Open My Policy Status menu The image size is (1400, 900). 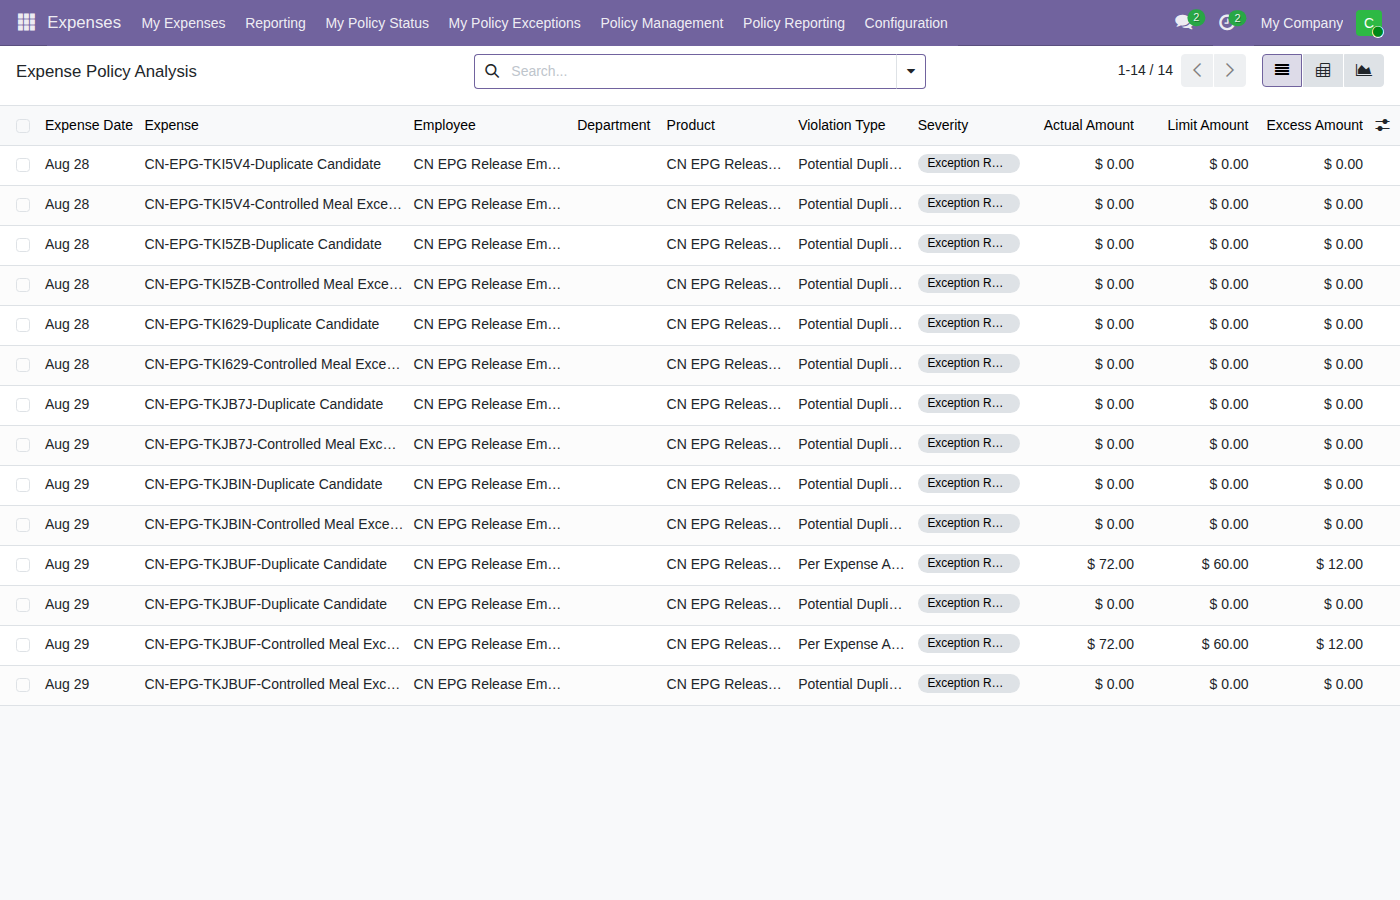377,23
